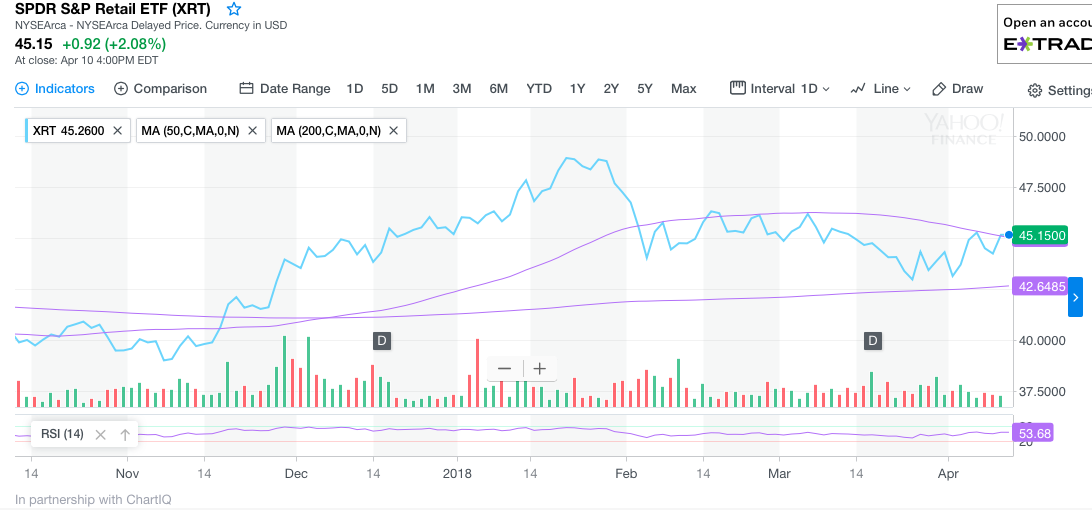Remove the XRT 45.2600 legend item
The image size is (1092, 510).
pos(117,130)
